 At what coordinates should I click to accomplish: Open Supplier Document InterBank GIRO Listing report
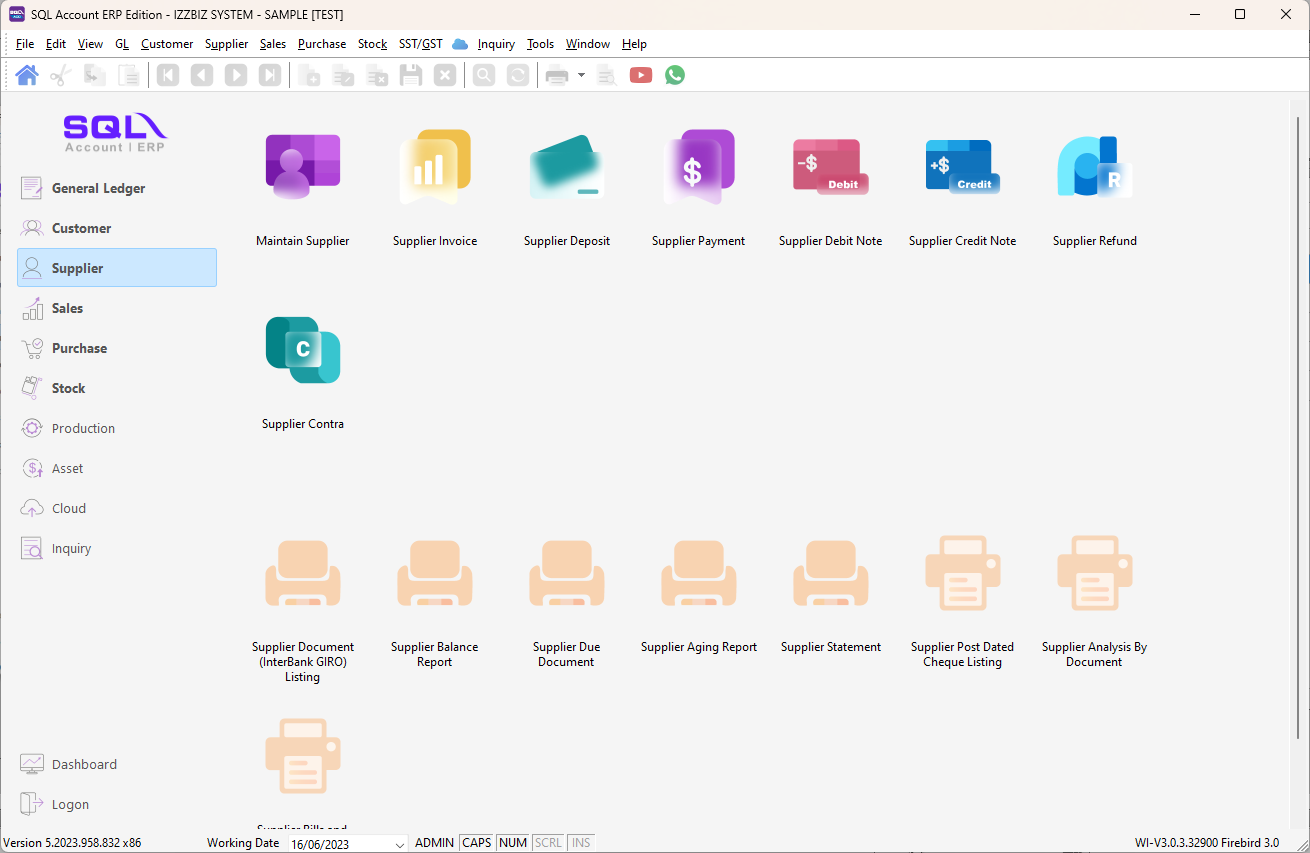303,573
